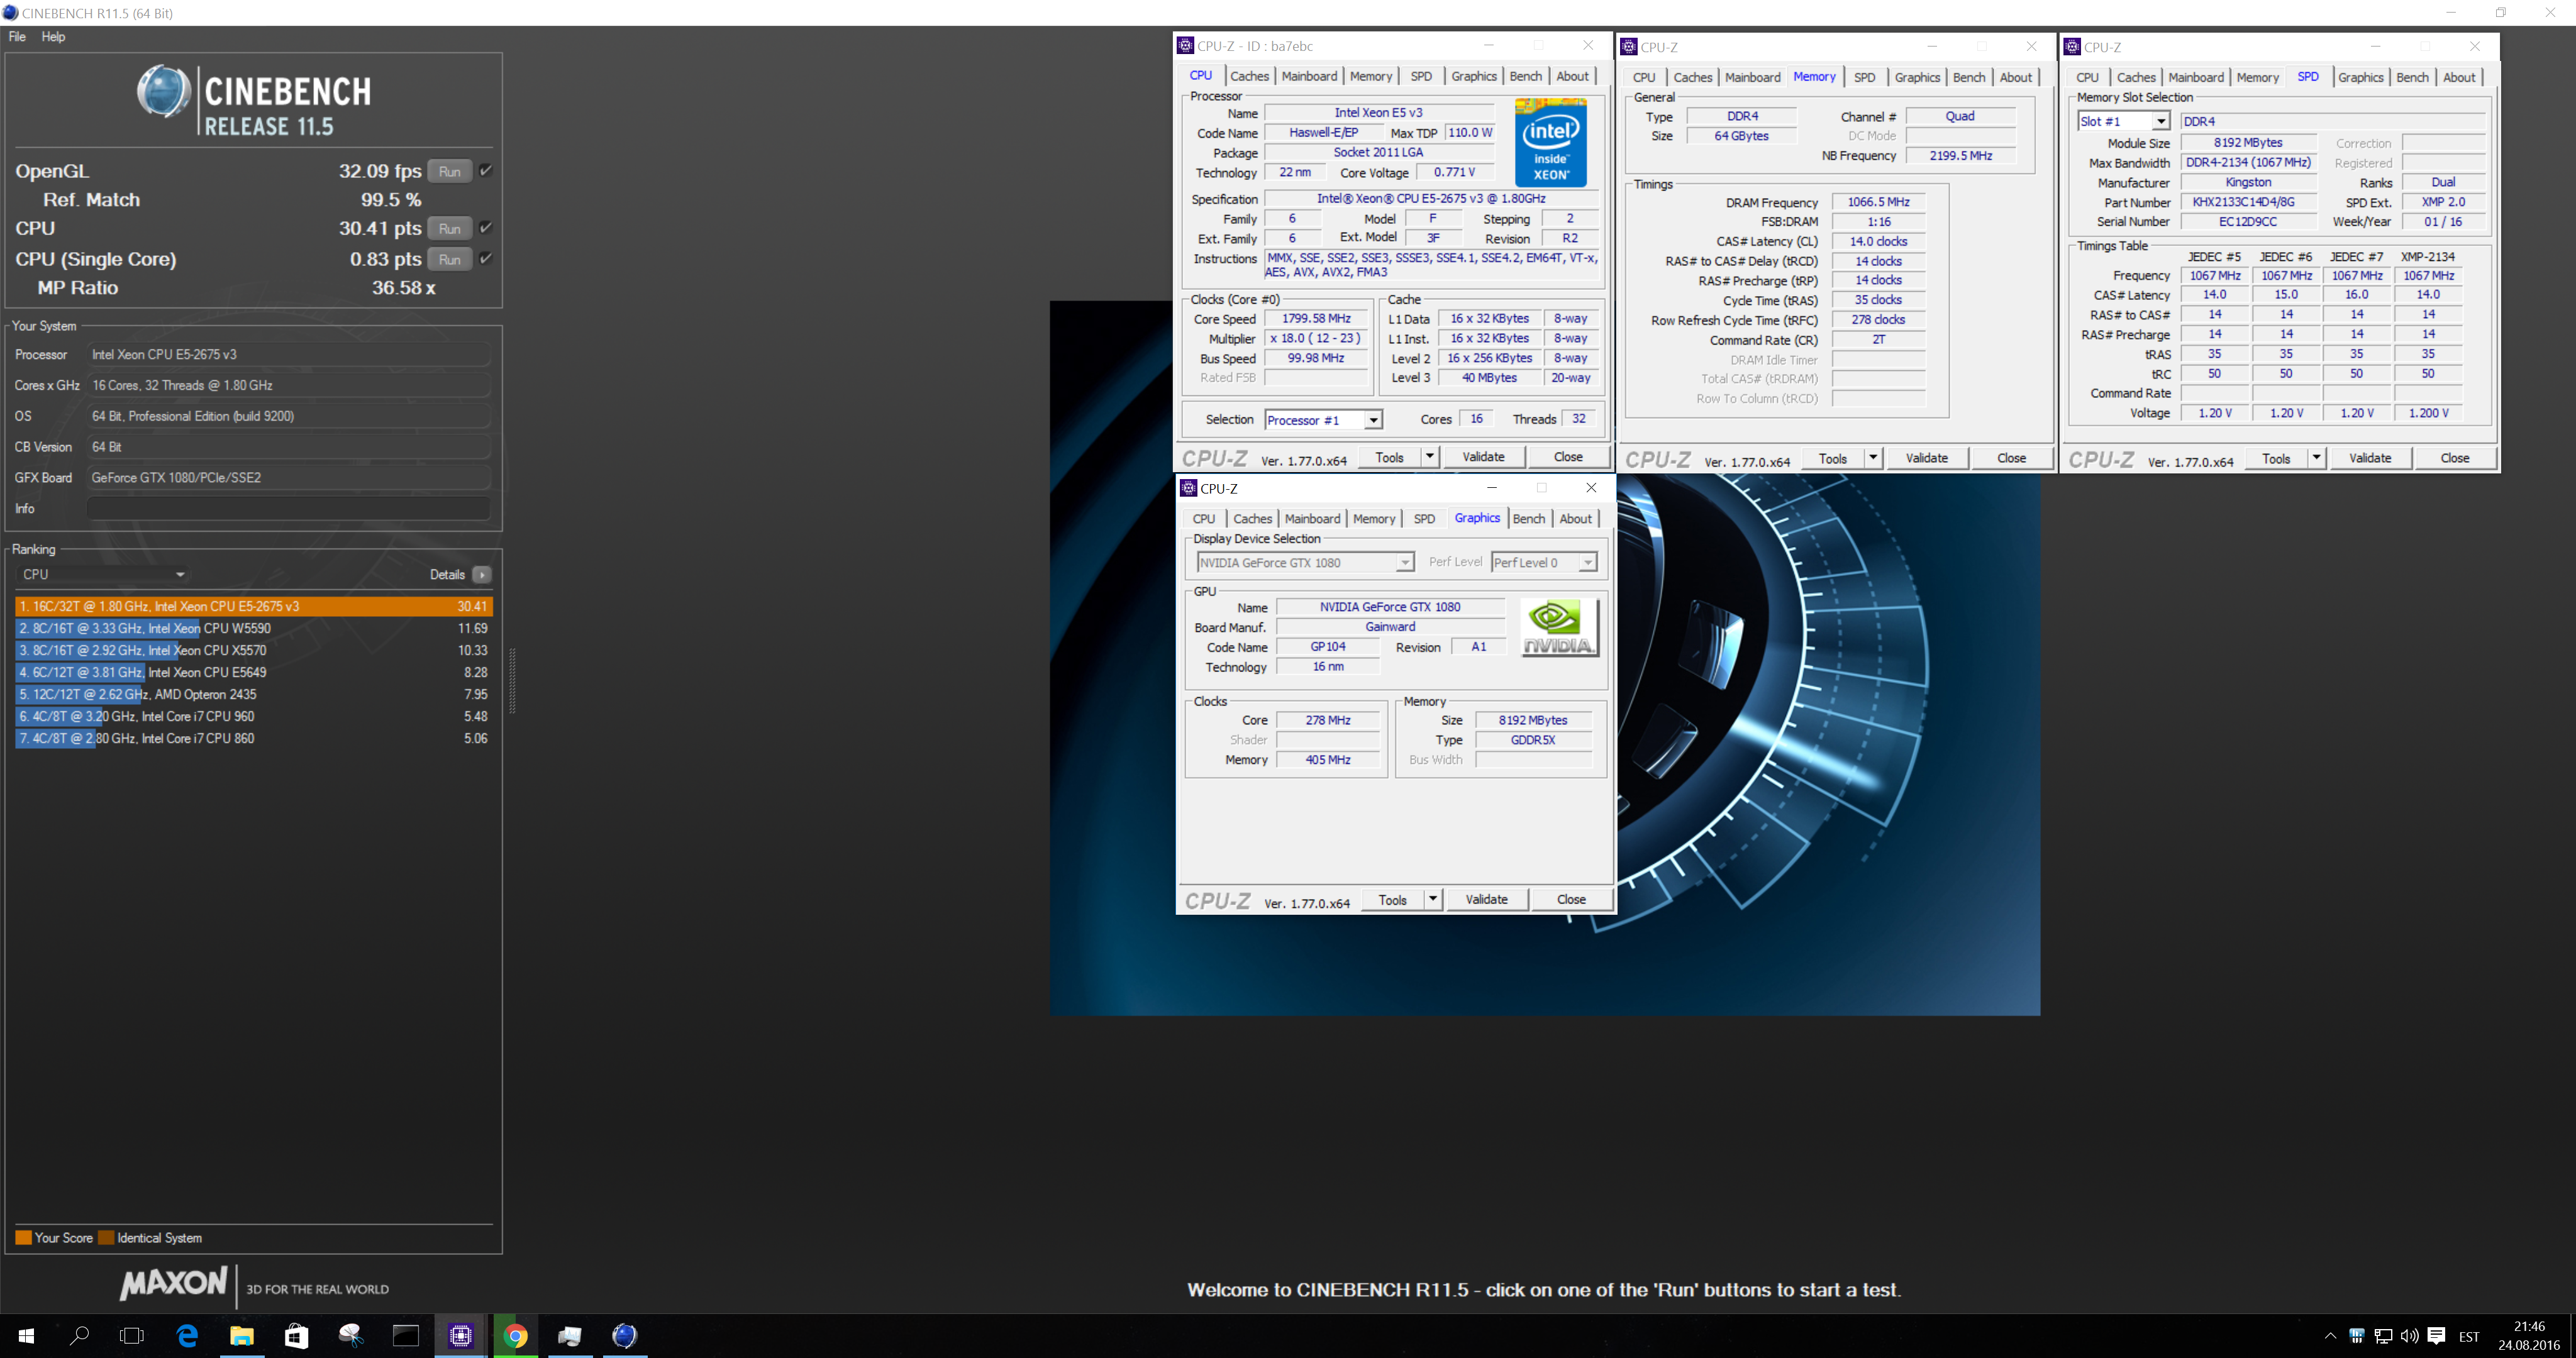The width and height of the screenshot is (2576, 1358).
Task: Expand Tools arrow in CPU-Z Graphics window
Action: (x=1433, y=899)
